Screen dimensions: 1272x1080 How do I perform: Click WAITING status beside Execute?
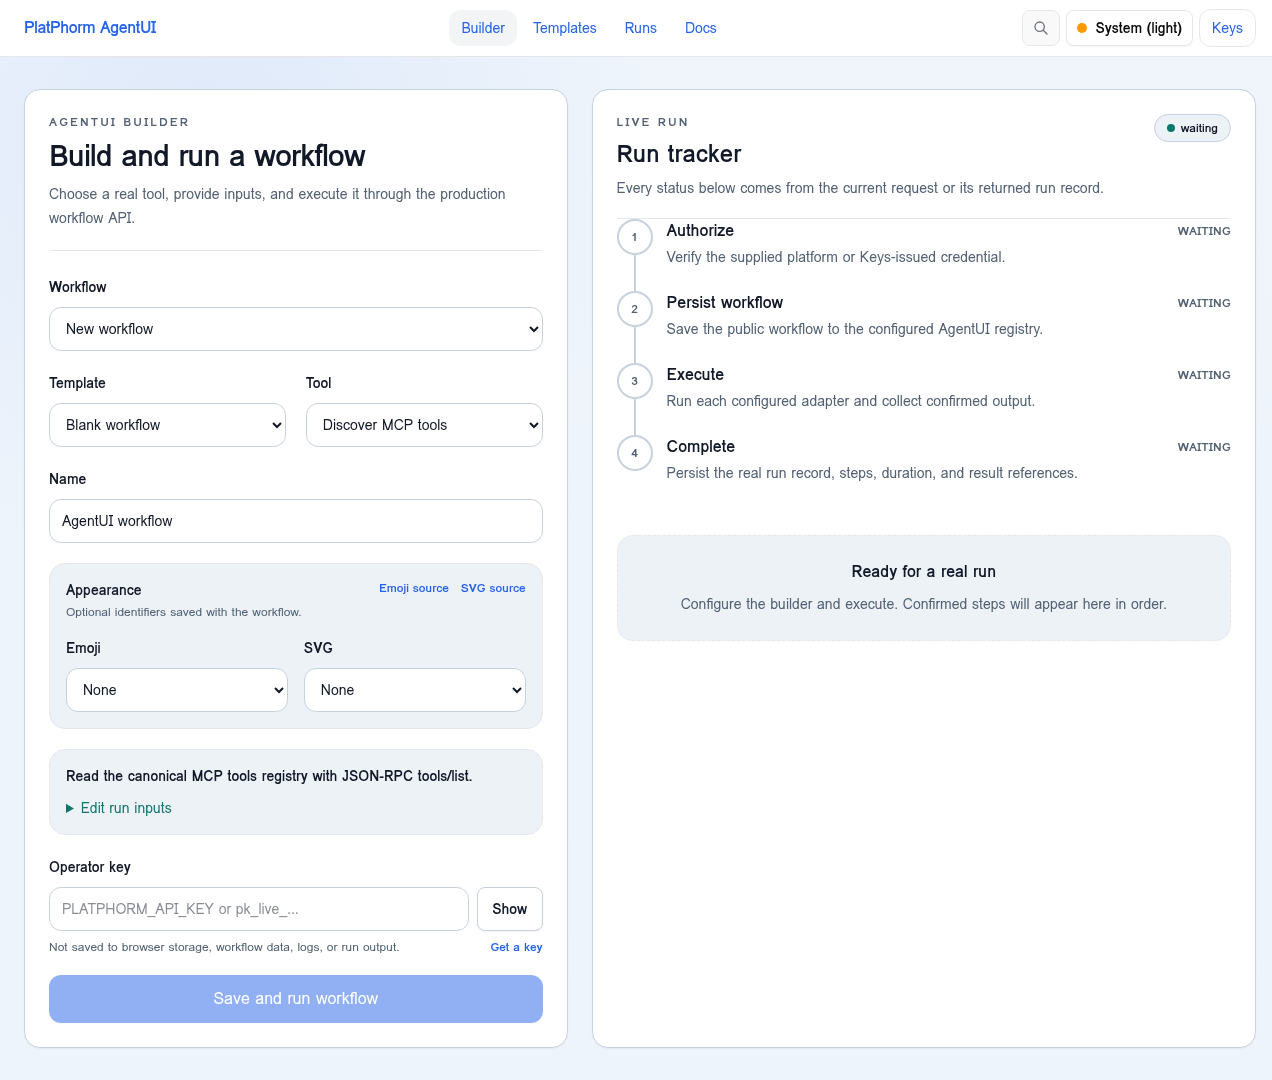coord(1204,375)
